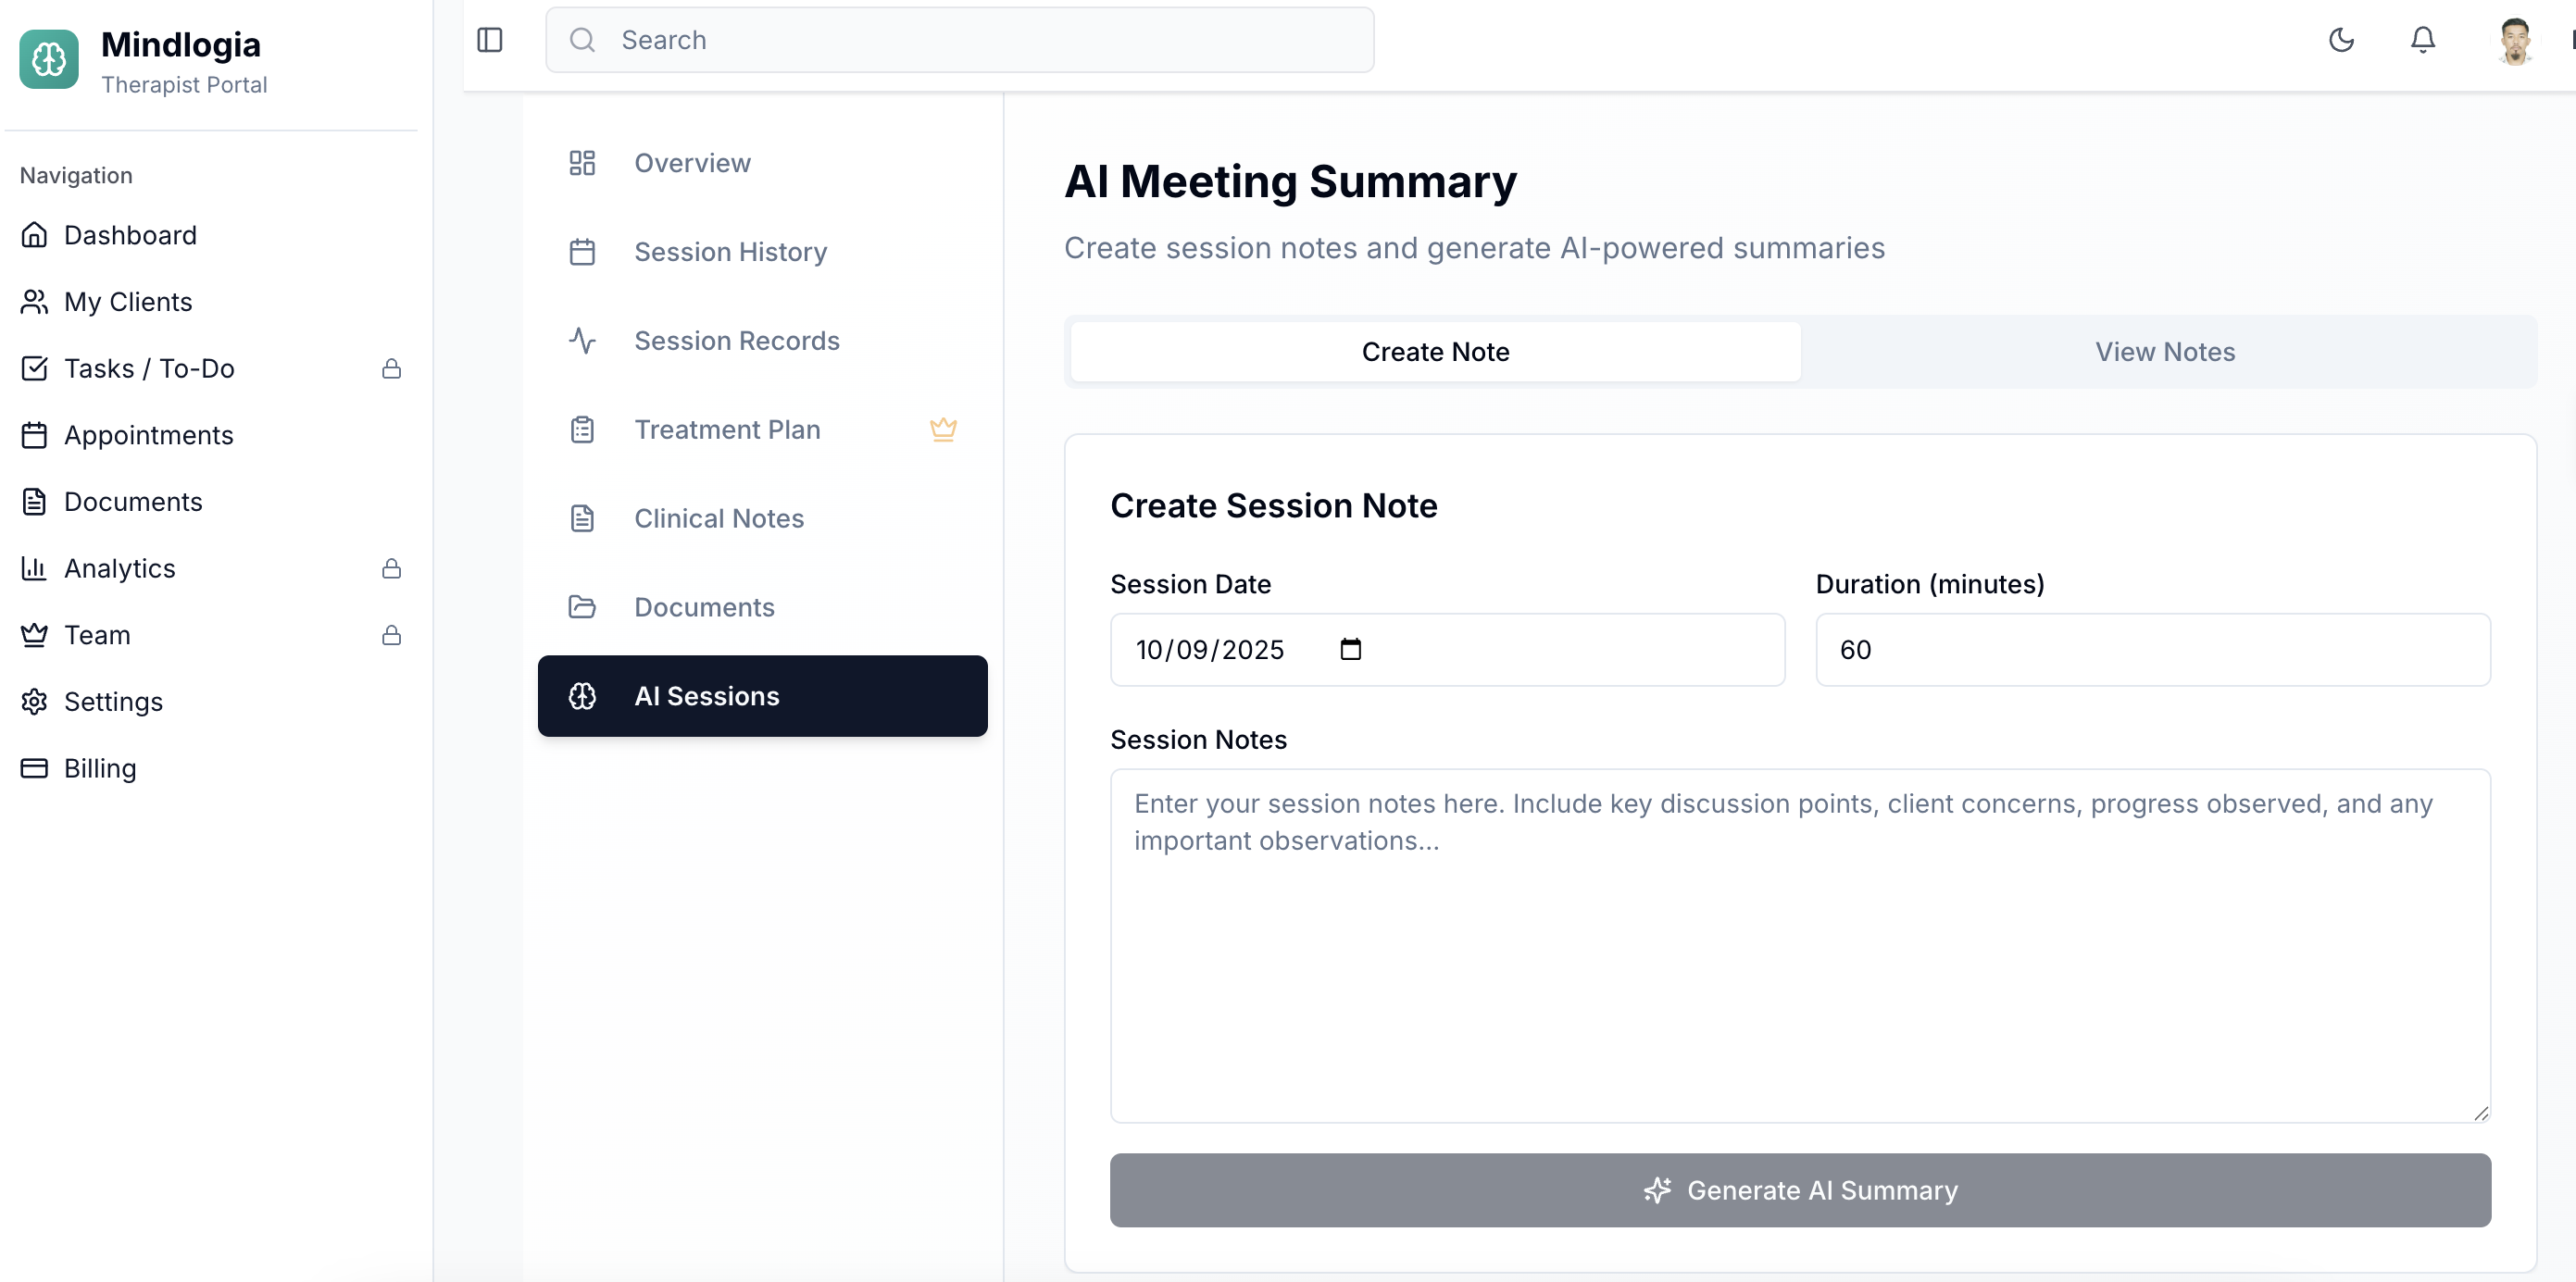Viewport: 2576px width, 1282px height.
Task: Open the Settings gear item
Action: 113,702
